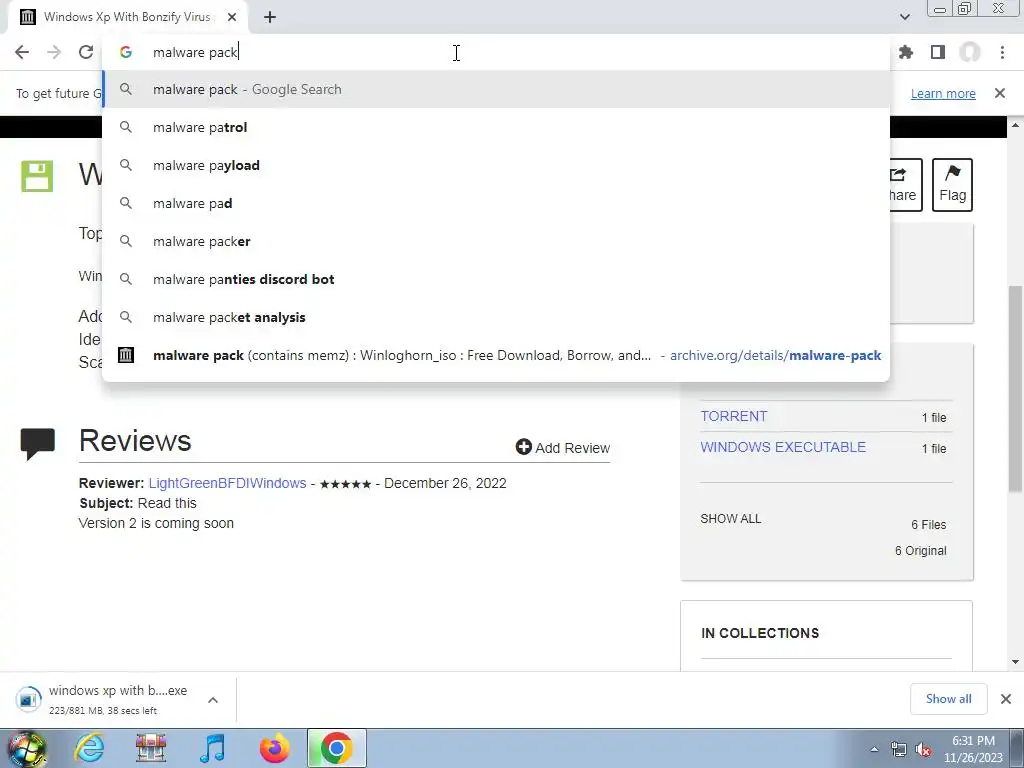This screenshot has height=768, width=1024.
Task: Click the Share button
Action: [904, 185]
